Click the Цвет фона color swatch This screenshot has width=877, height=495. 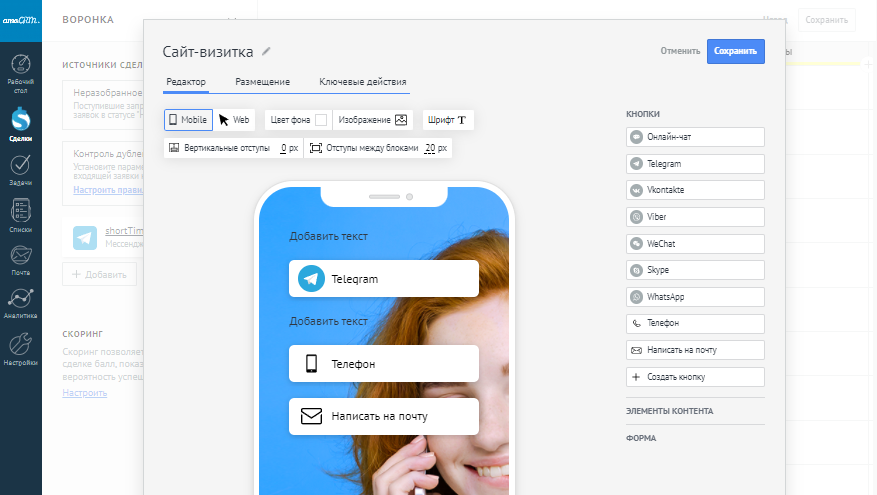click(x=321, y=120)
